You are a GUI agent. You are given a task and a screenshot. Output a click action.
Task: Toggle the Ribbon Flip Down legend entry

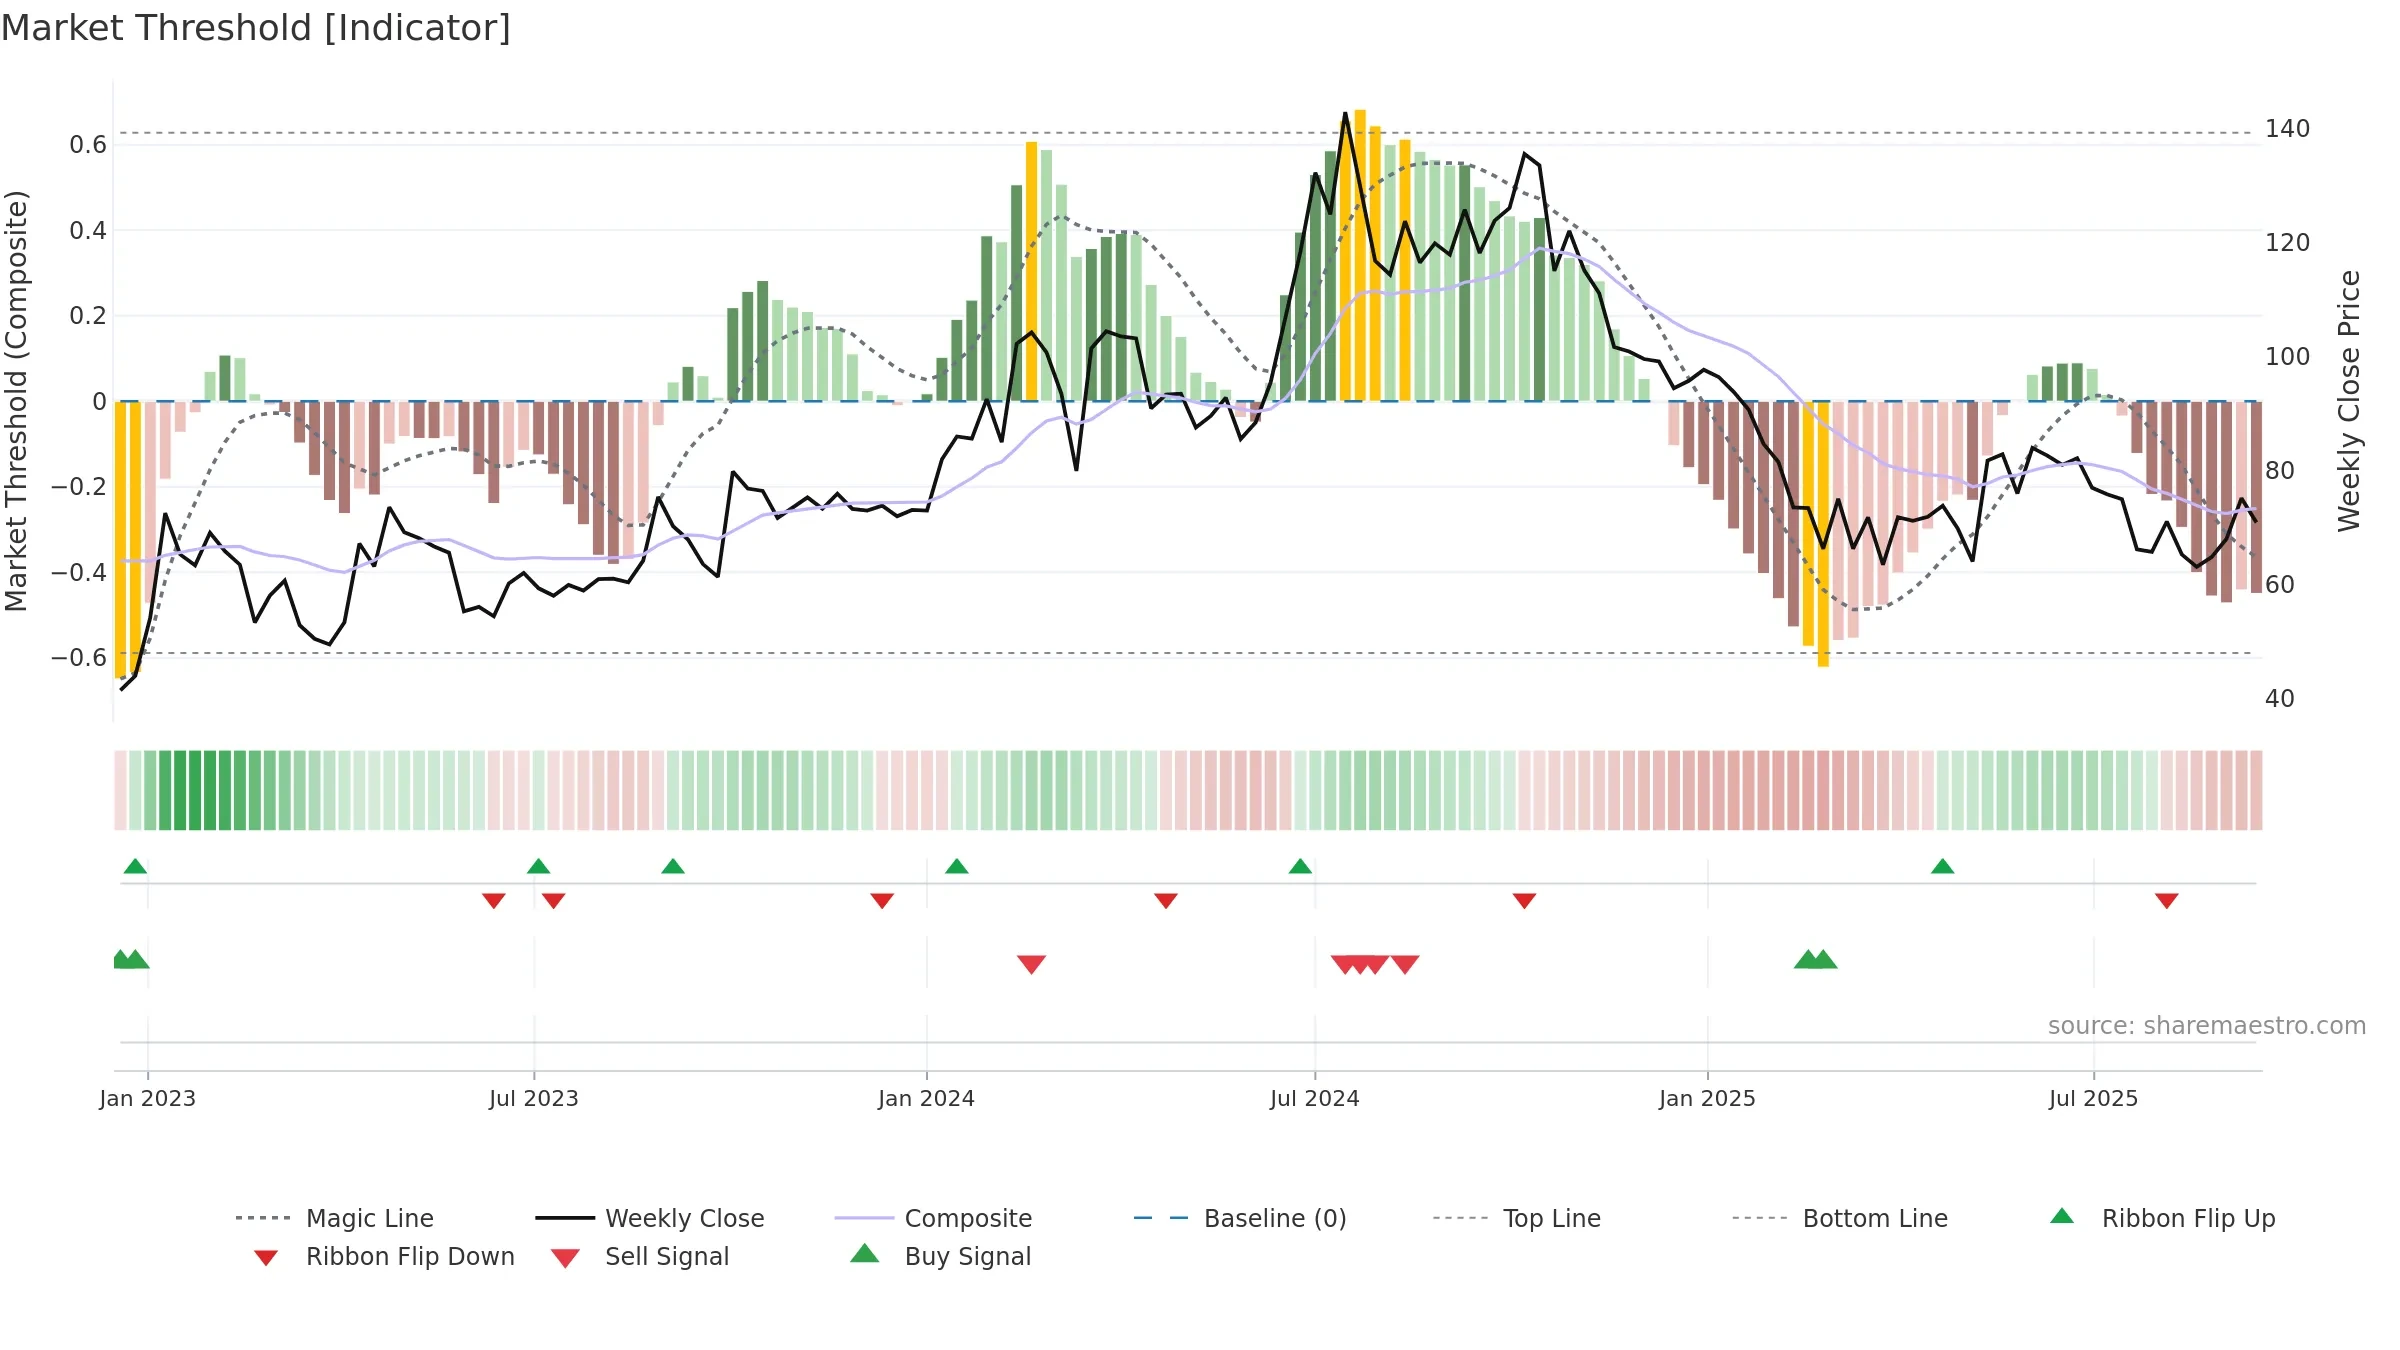tap(384, 1256)
